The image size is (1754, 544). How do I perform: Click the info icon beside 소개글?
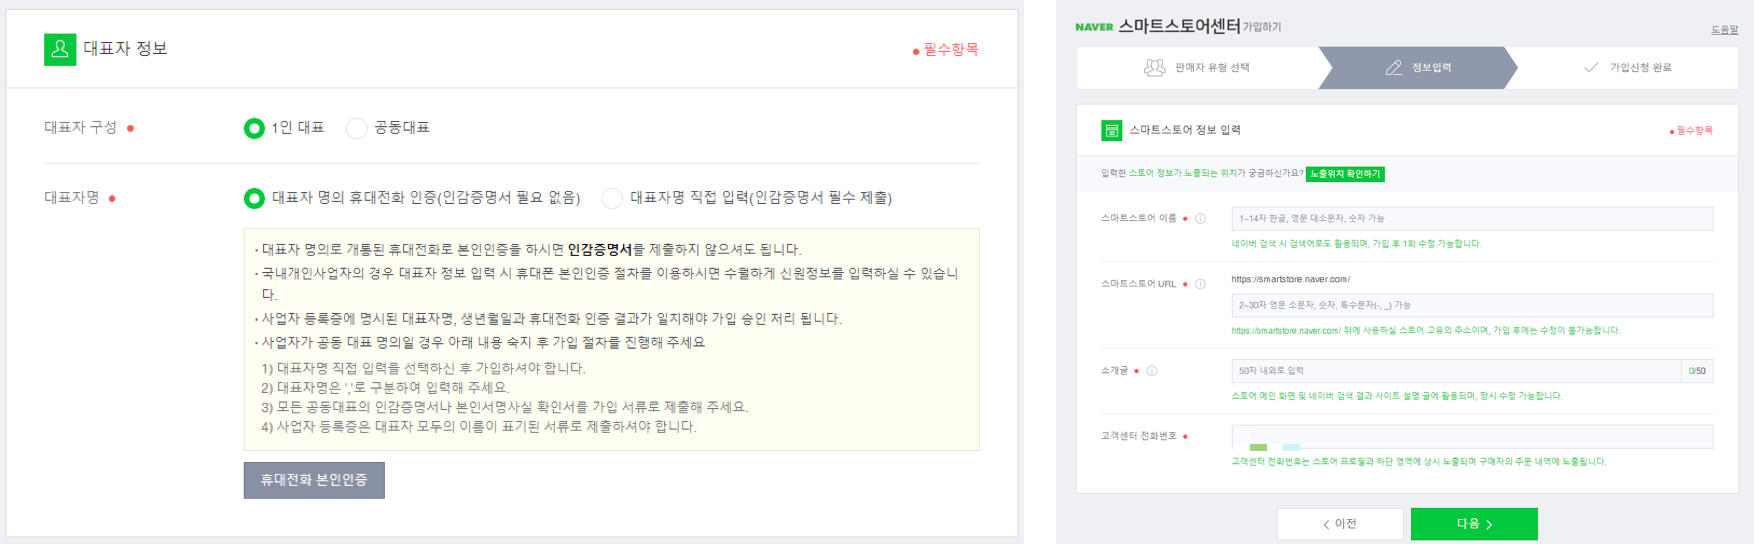coord(1152,371)
